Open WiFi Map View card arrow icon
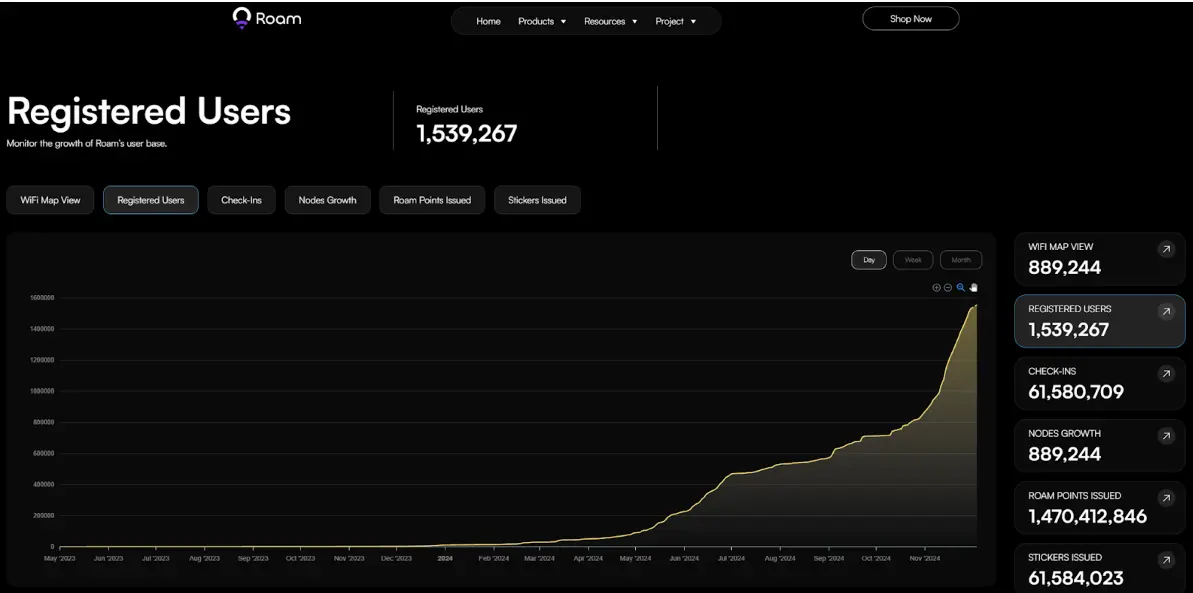 1166,249
